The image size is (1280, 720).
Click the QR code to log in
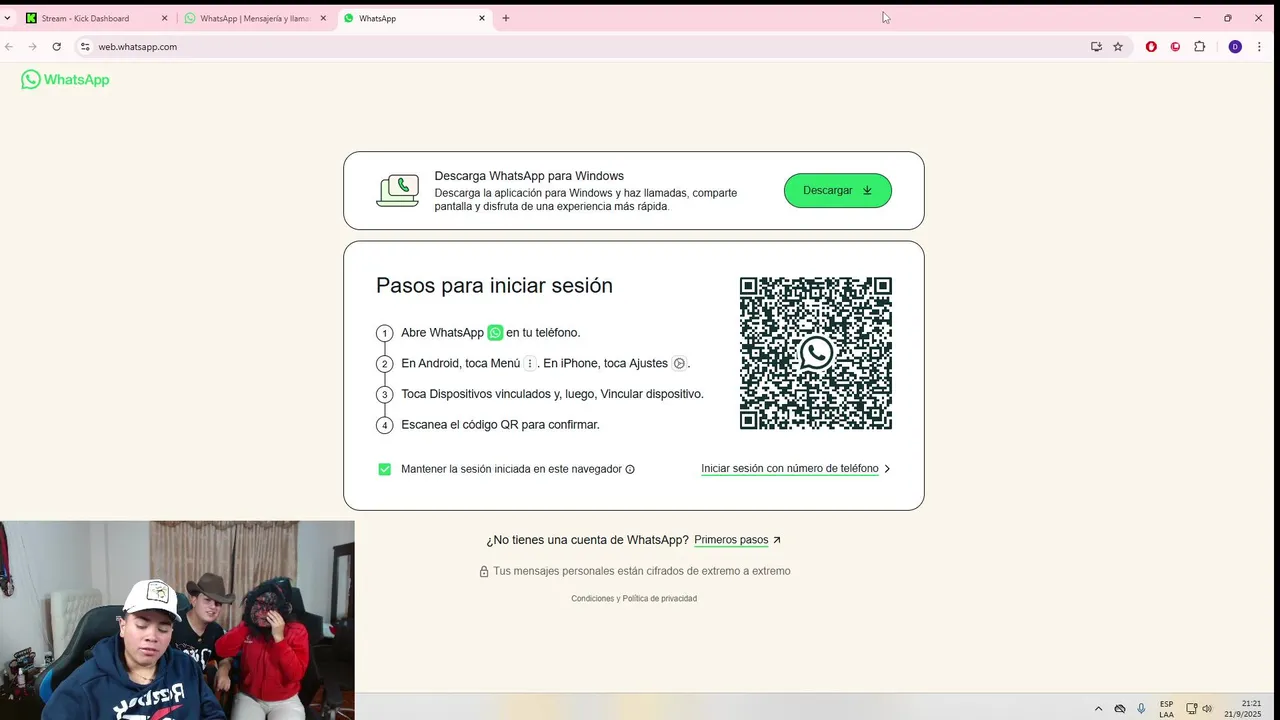tap(816, 353)
